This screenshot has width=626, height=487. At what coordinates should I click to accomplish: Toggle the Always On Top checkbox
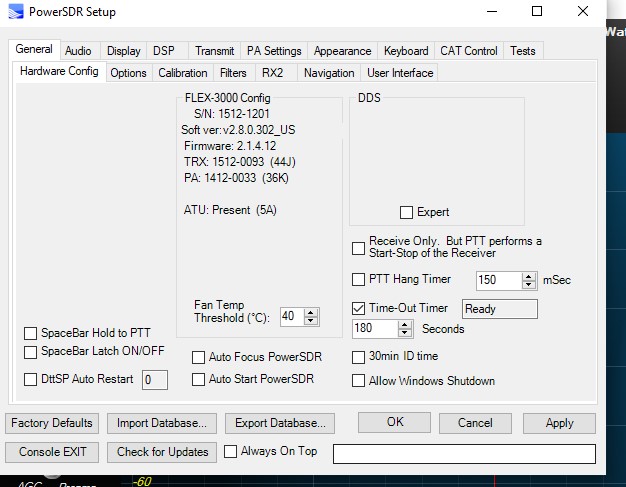[x=230, y=451]
